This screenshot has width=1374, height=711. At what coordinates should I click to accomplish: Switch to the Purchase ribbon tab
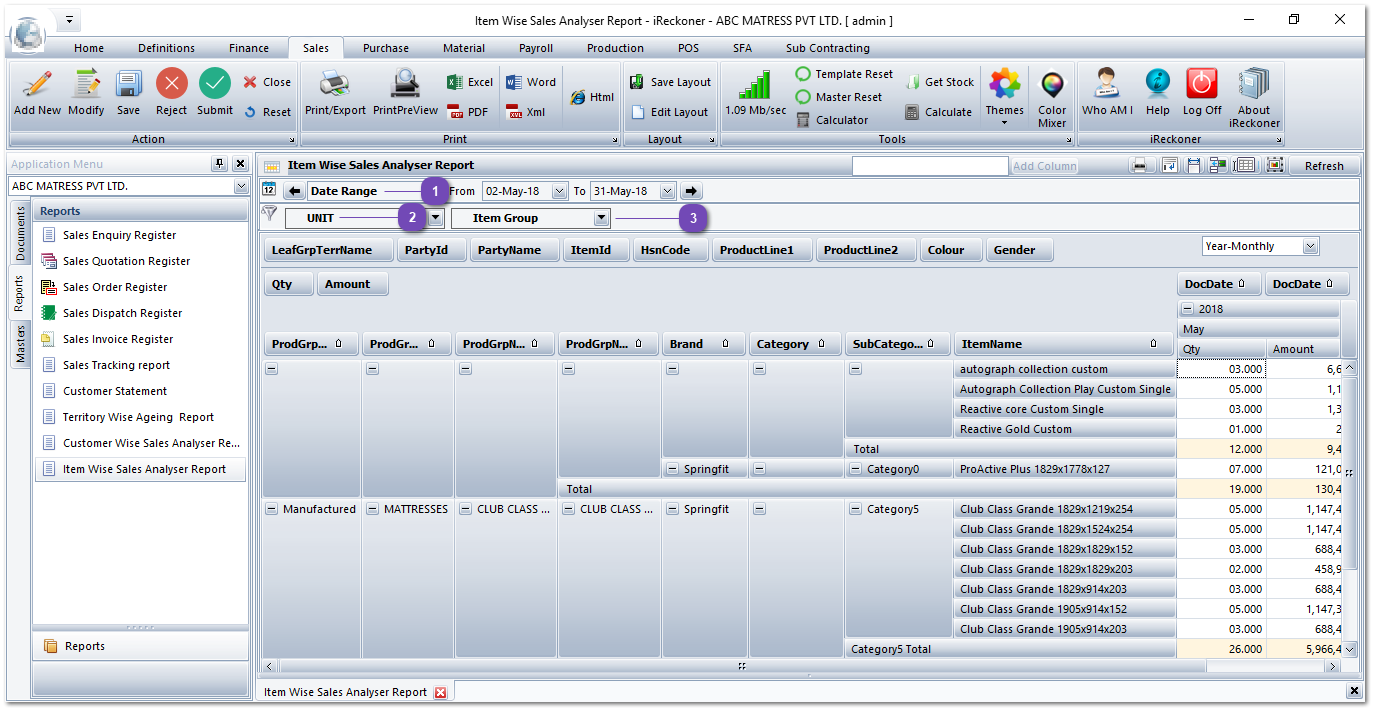[x=385, y=47]
